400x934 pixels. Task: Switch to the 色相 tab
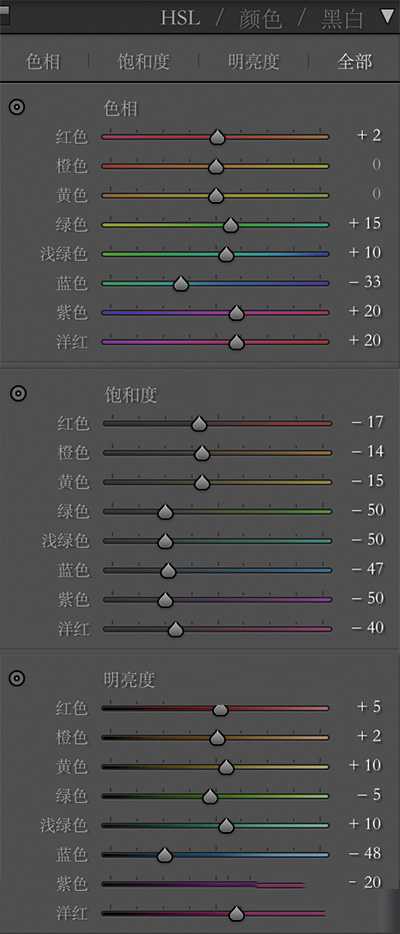(x=43, y=61)
